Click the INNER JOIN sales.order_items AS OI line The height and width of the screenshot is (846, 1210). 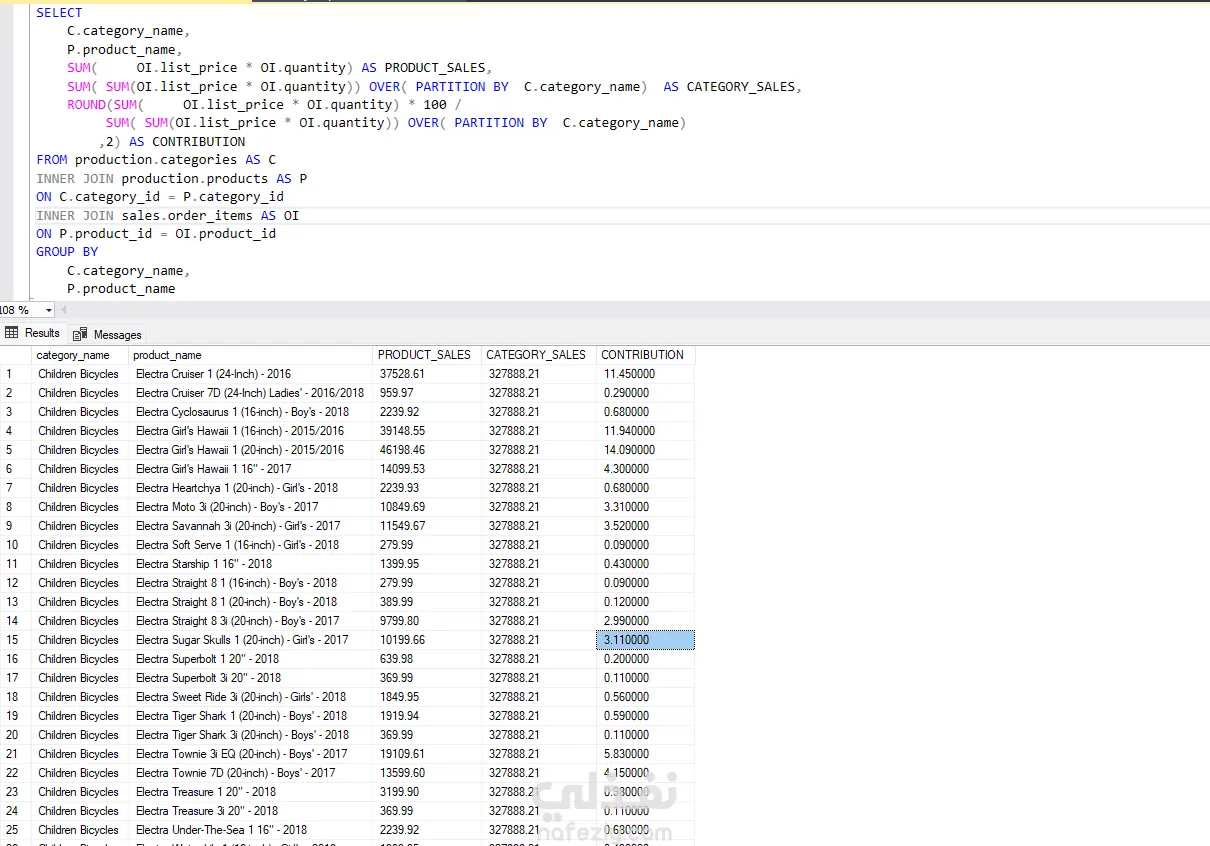[x=168, y=215]
